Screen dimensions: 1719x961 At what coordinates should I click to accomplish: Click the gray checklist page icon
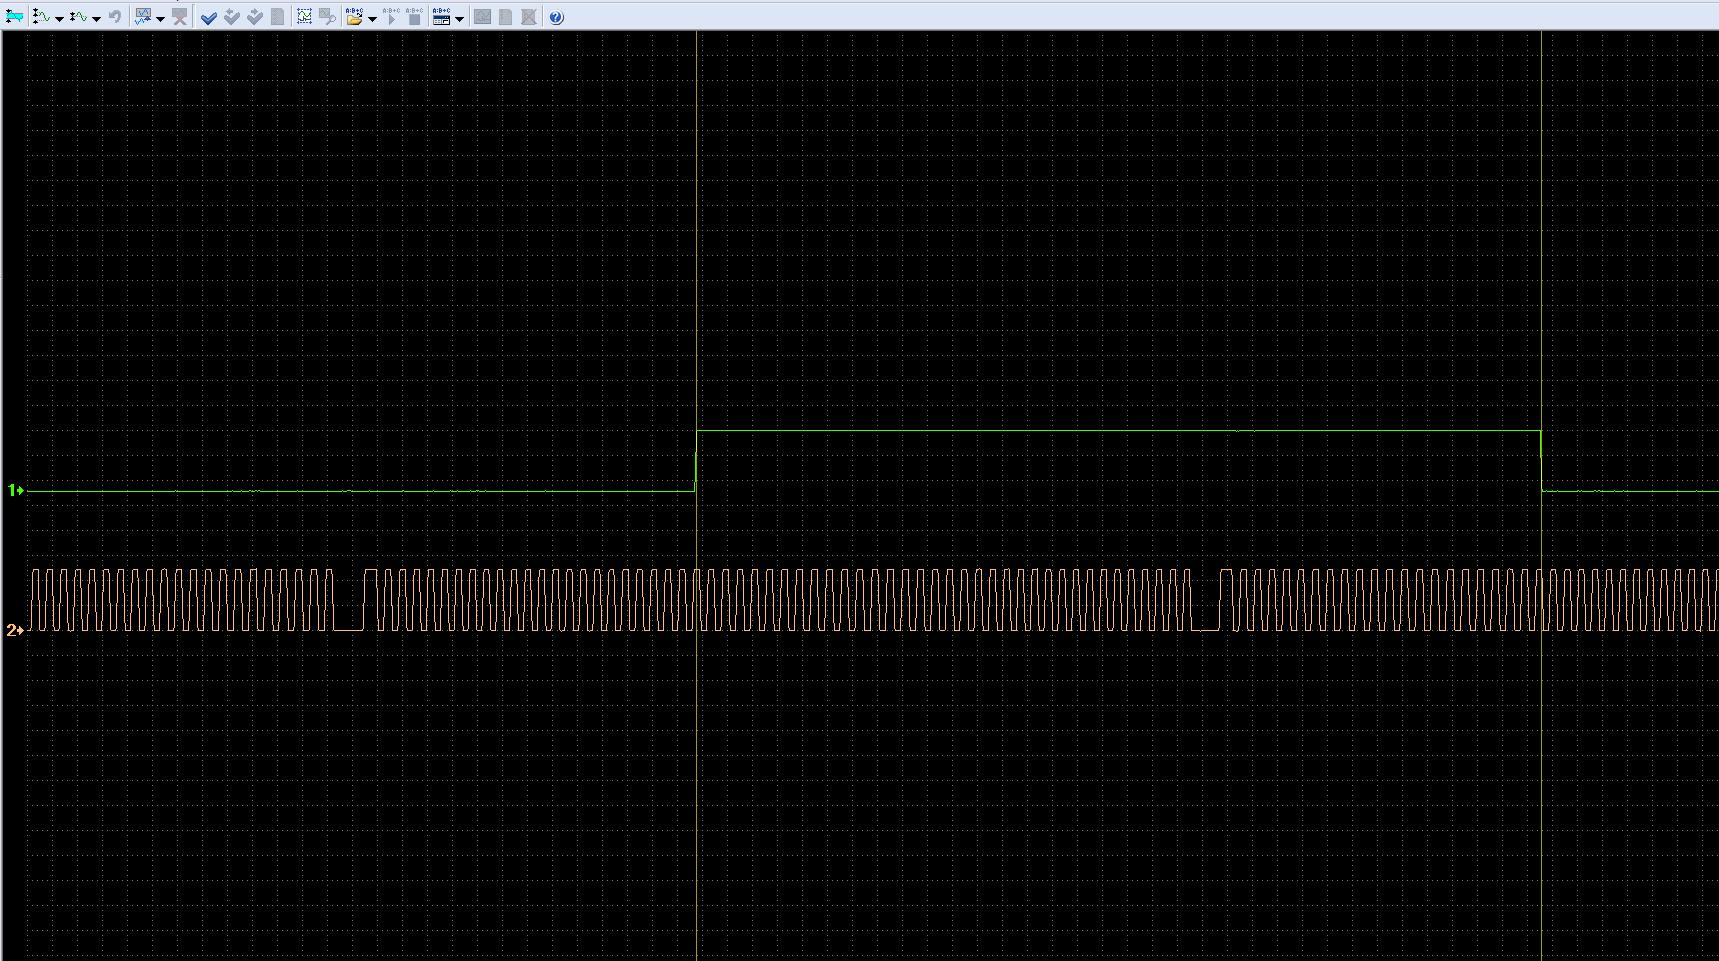point(277,17)
